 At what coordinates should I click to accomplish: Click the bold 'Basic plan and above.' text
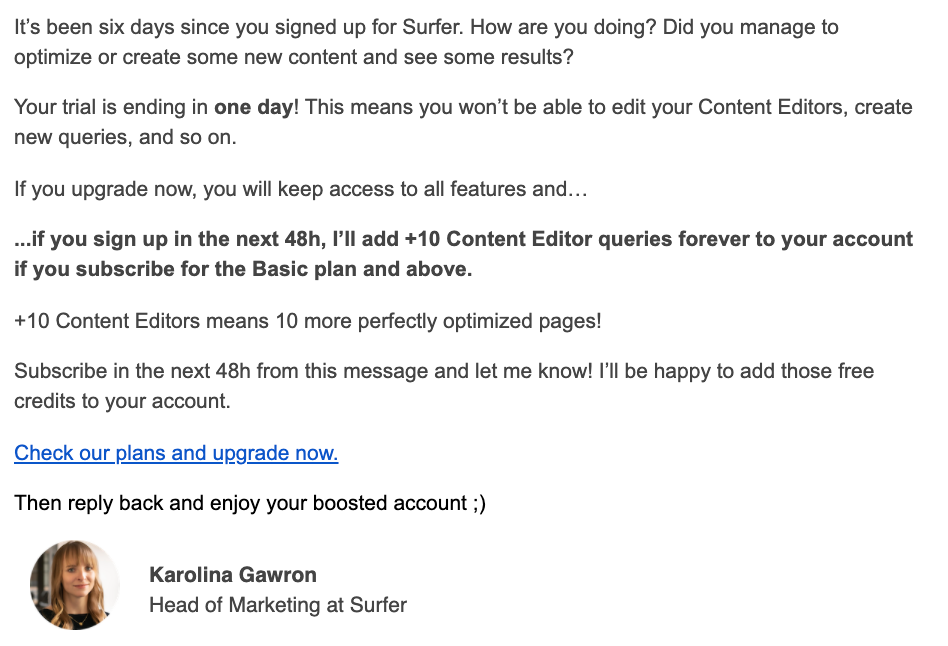tap(362, 269)
